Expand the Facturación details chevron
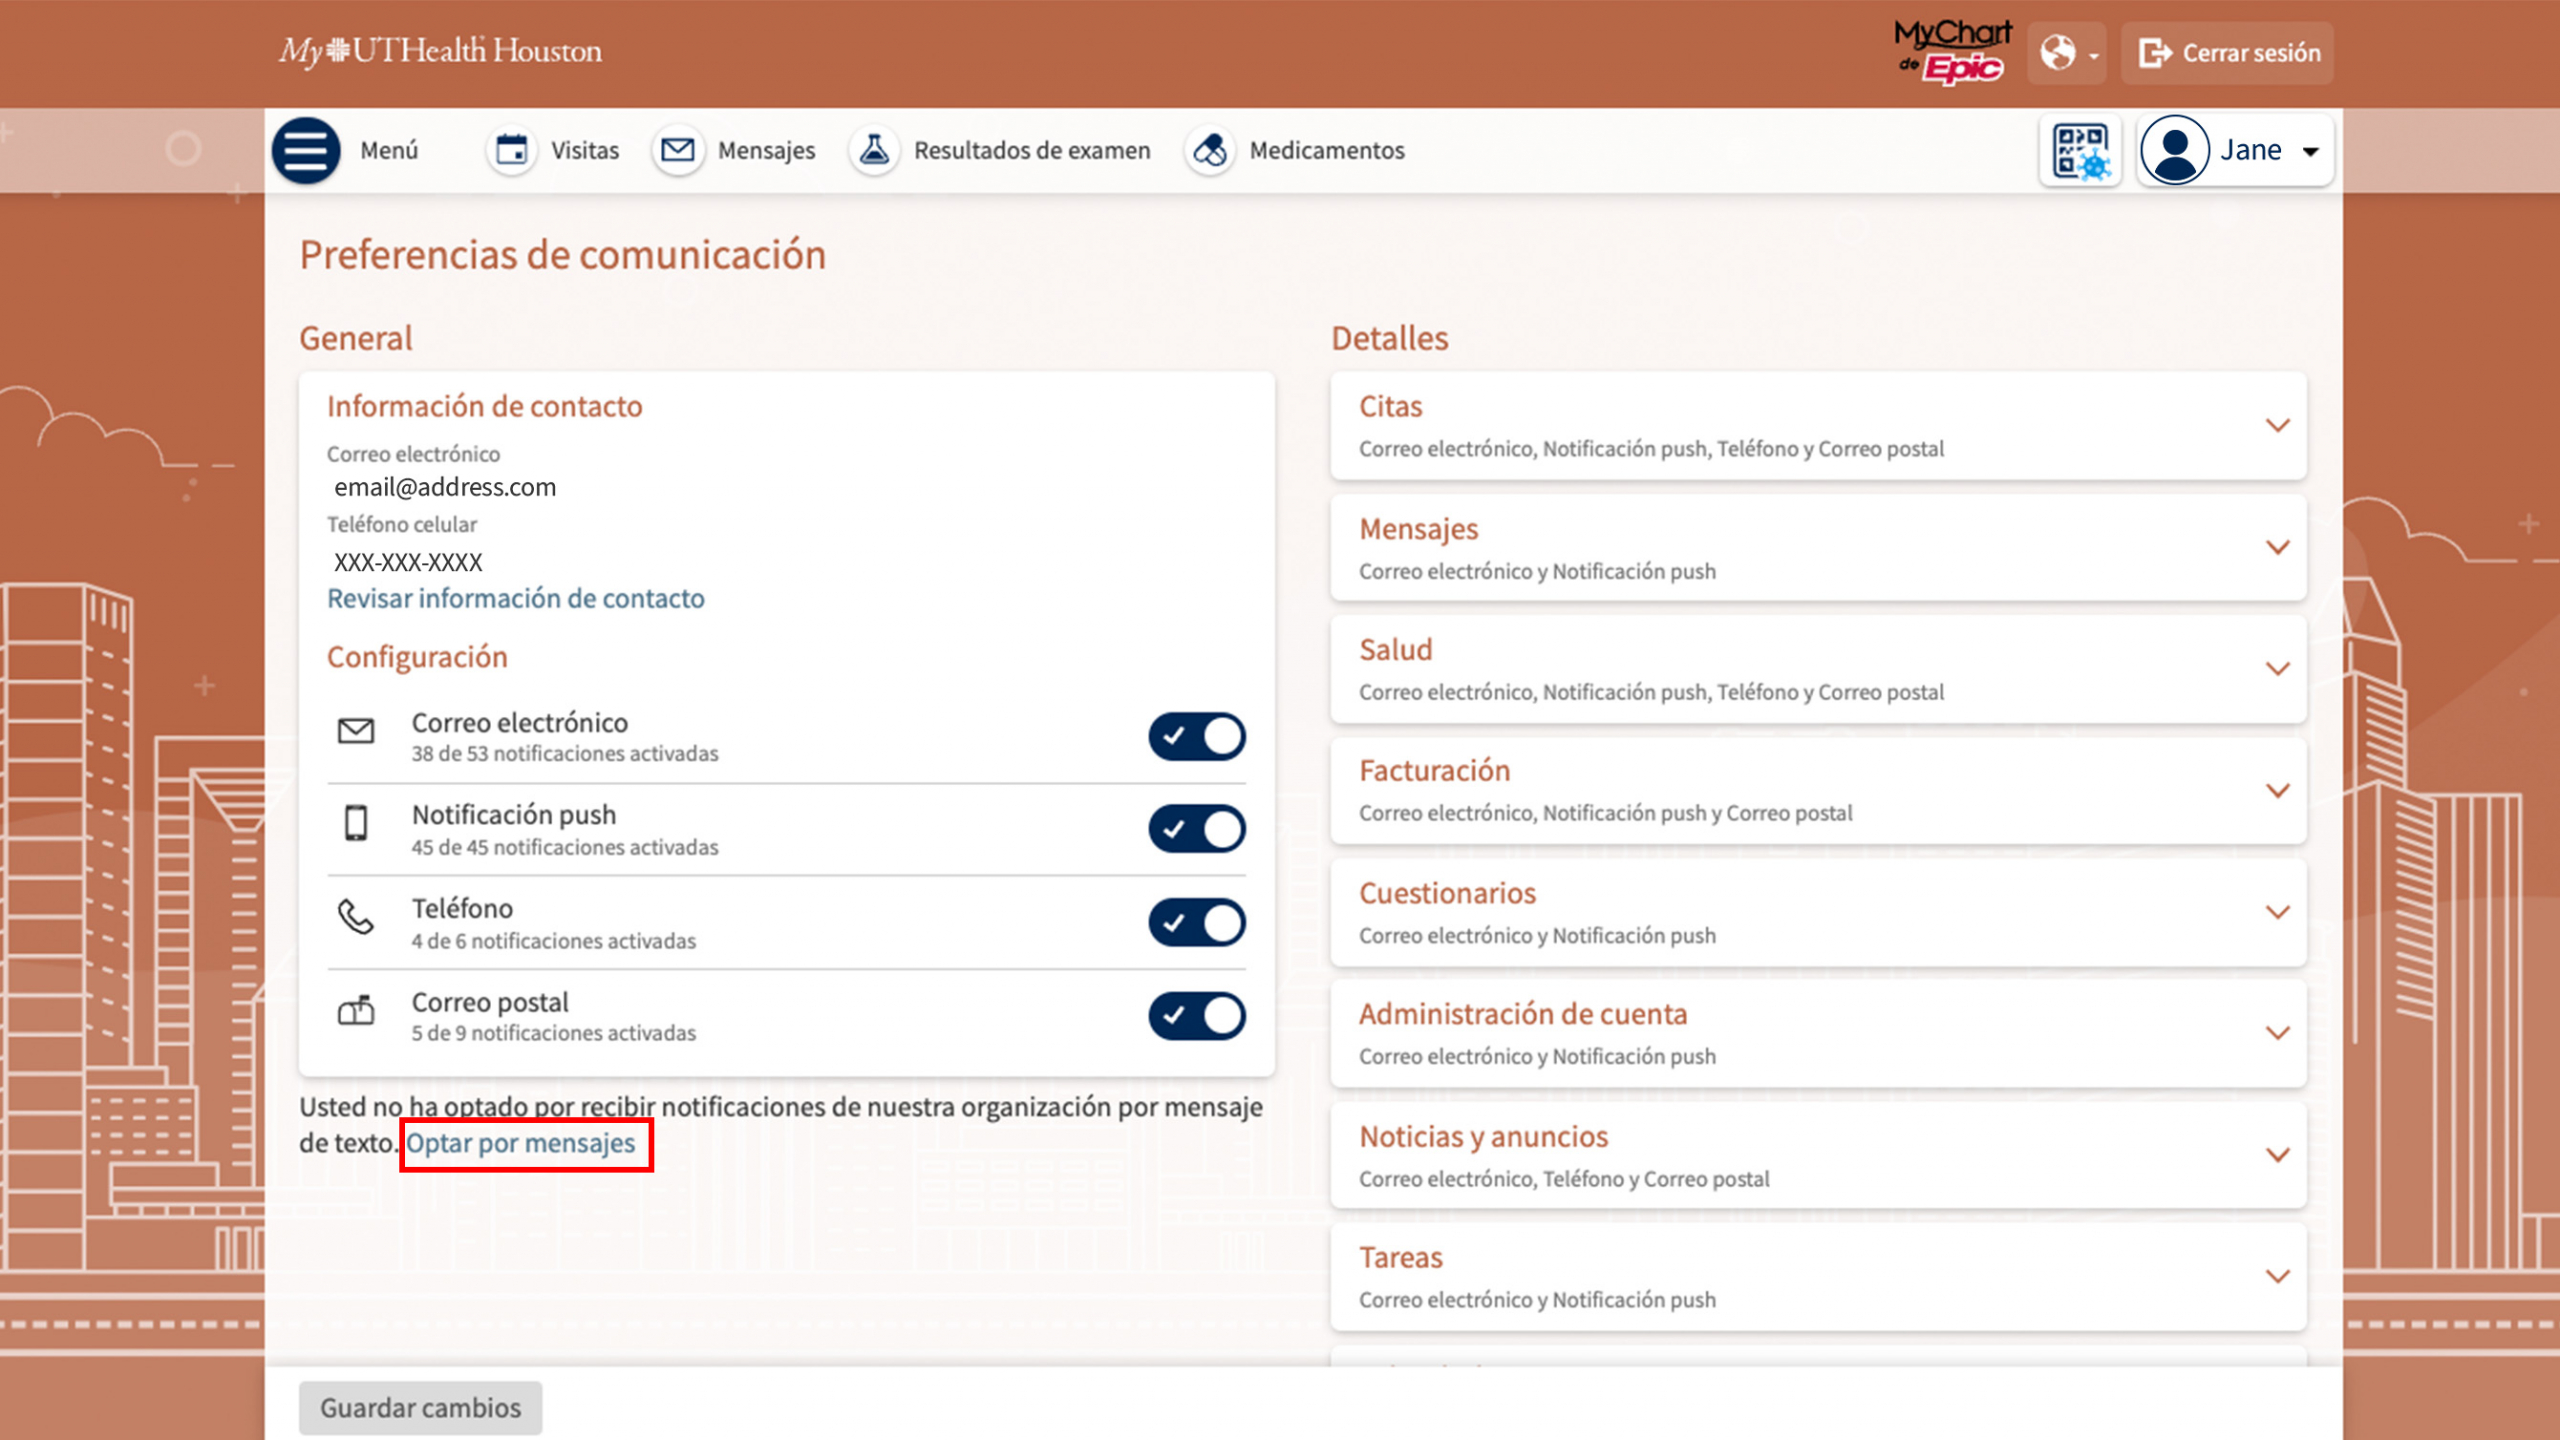Image resolution: width=2560 pixels, height=1440 pixels. pyautogui.click(x=2277, y=791)
